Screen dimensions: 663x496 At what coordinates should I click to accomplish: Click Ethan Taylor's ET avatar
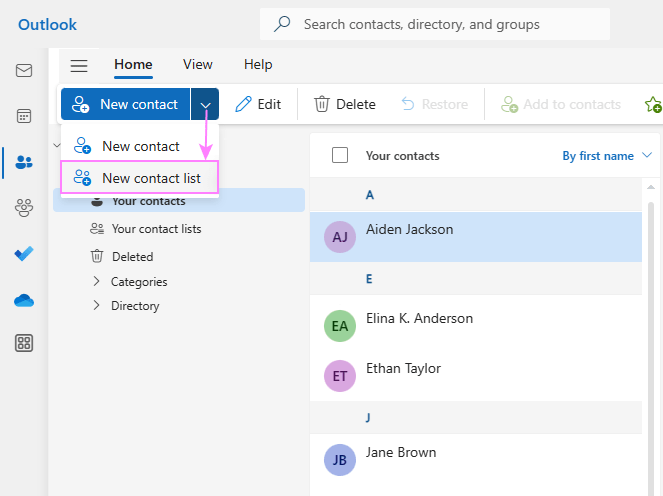coord(340,376)
